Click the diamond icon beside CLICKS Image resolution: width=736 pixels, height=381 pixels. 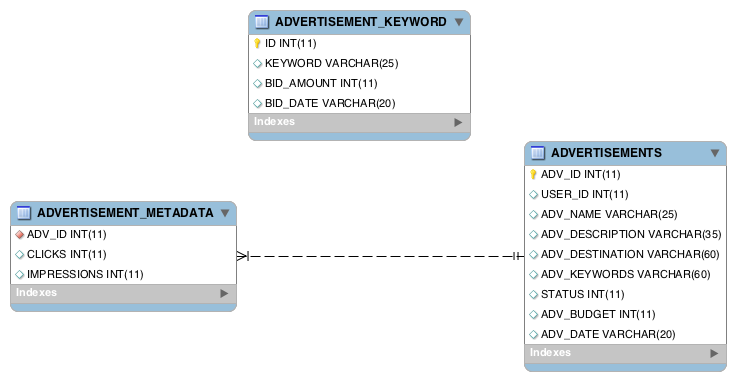[x=20, y=254]
